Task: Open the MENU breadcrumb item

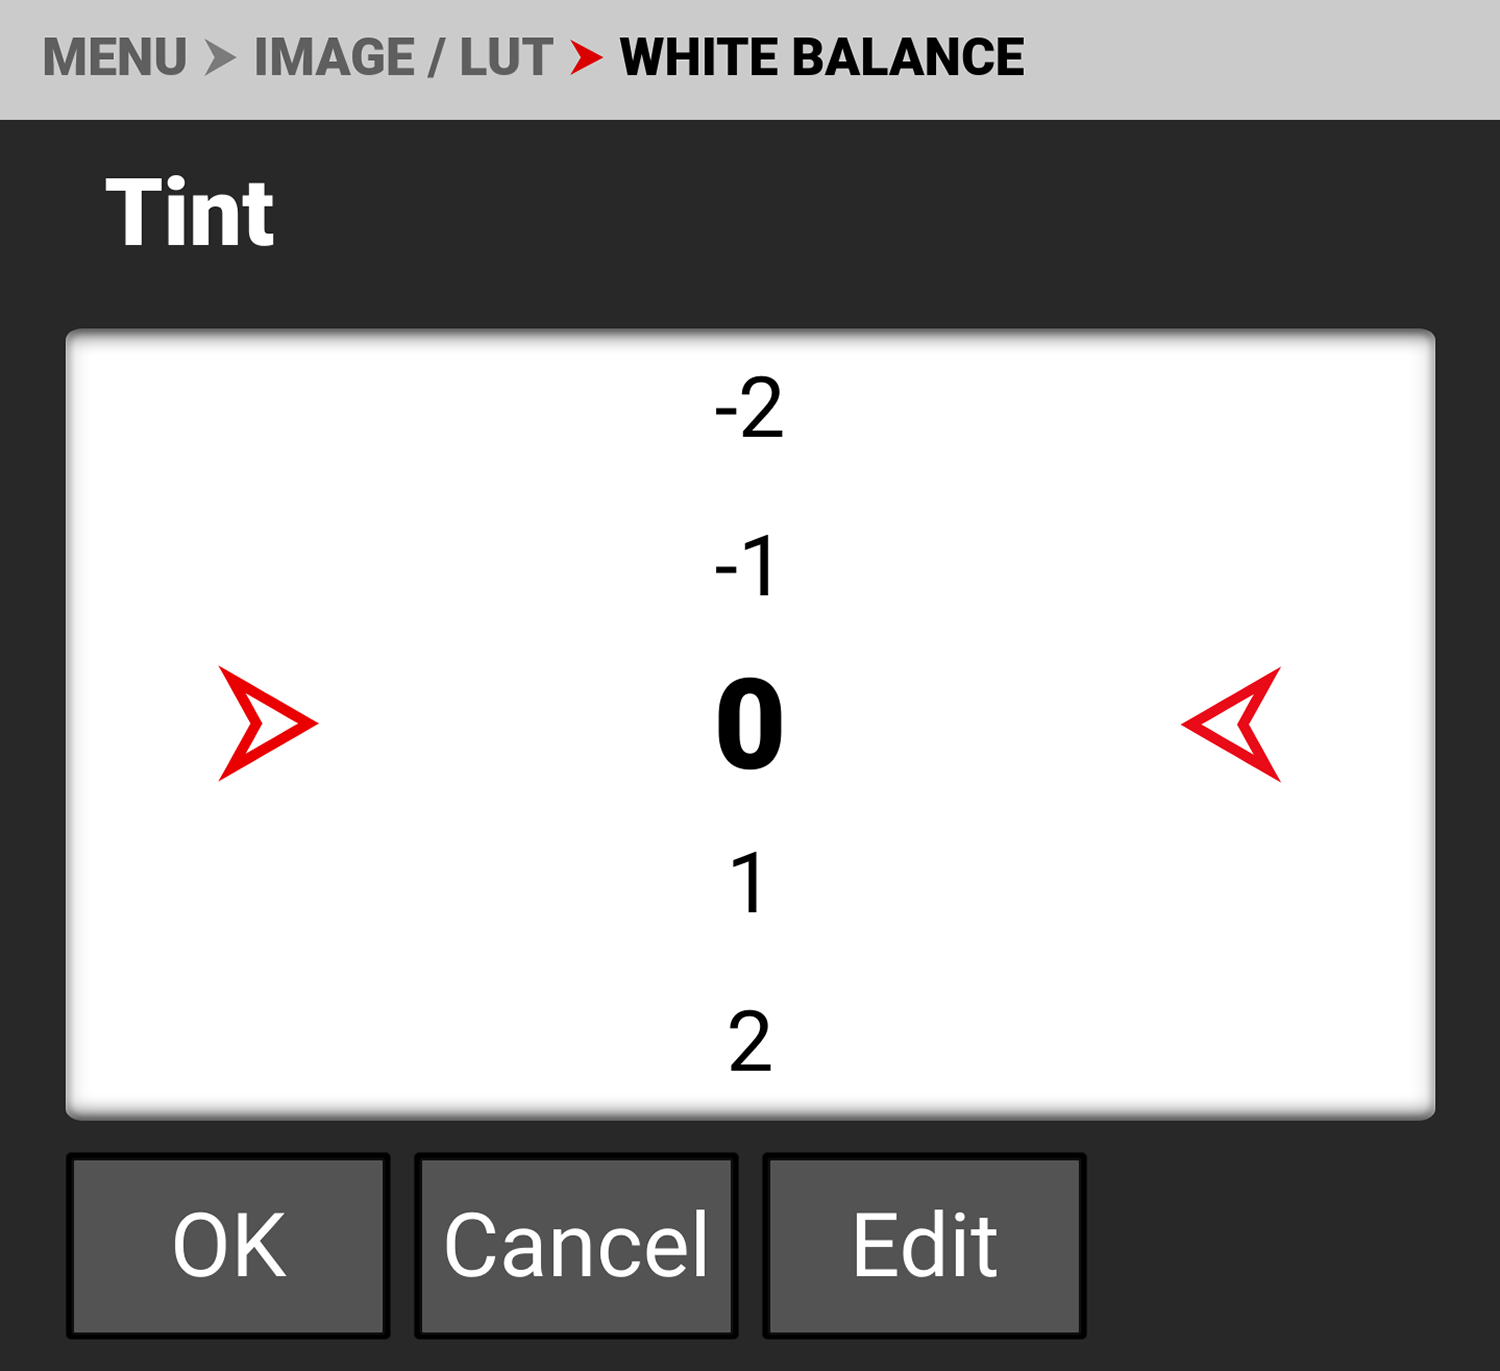Action: [x=115, y=57]
